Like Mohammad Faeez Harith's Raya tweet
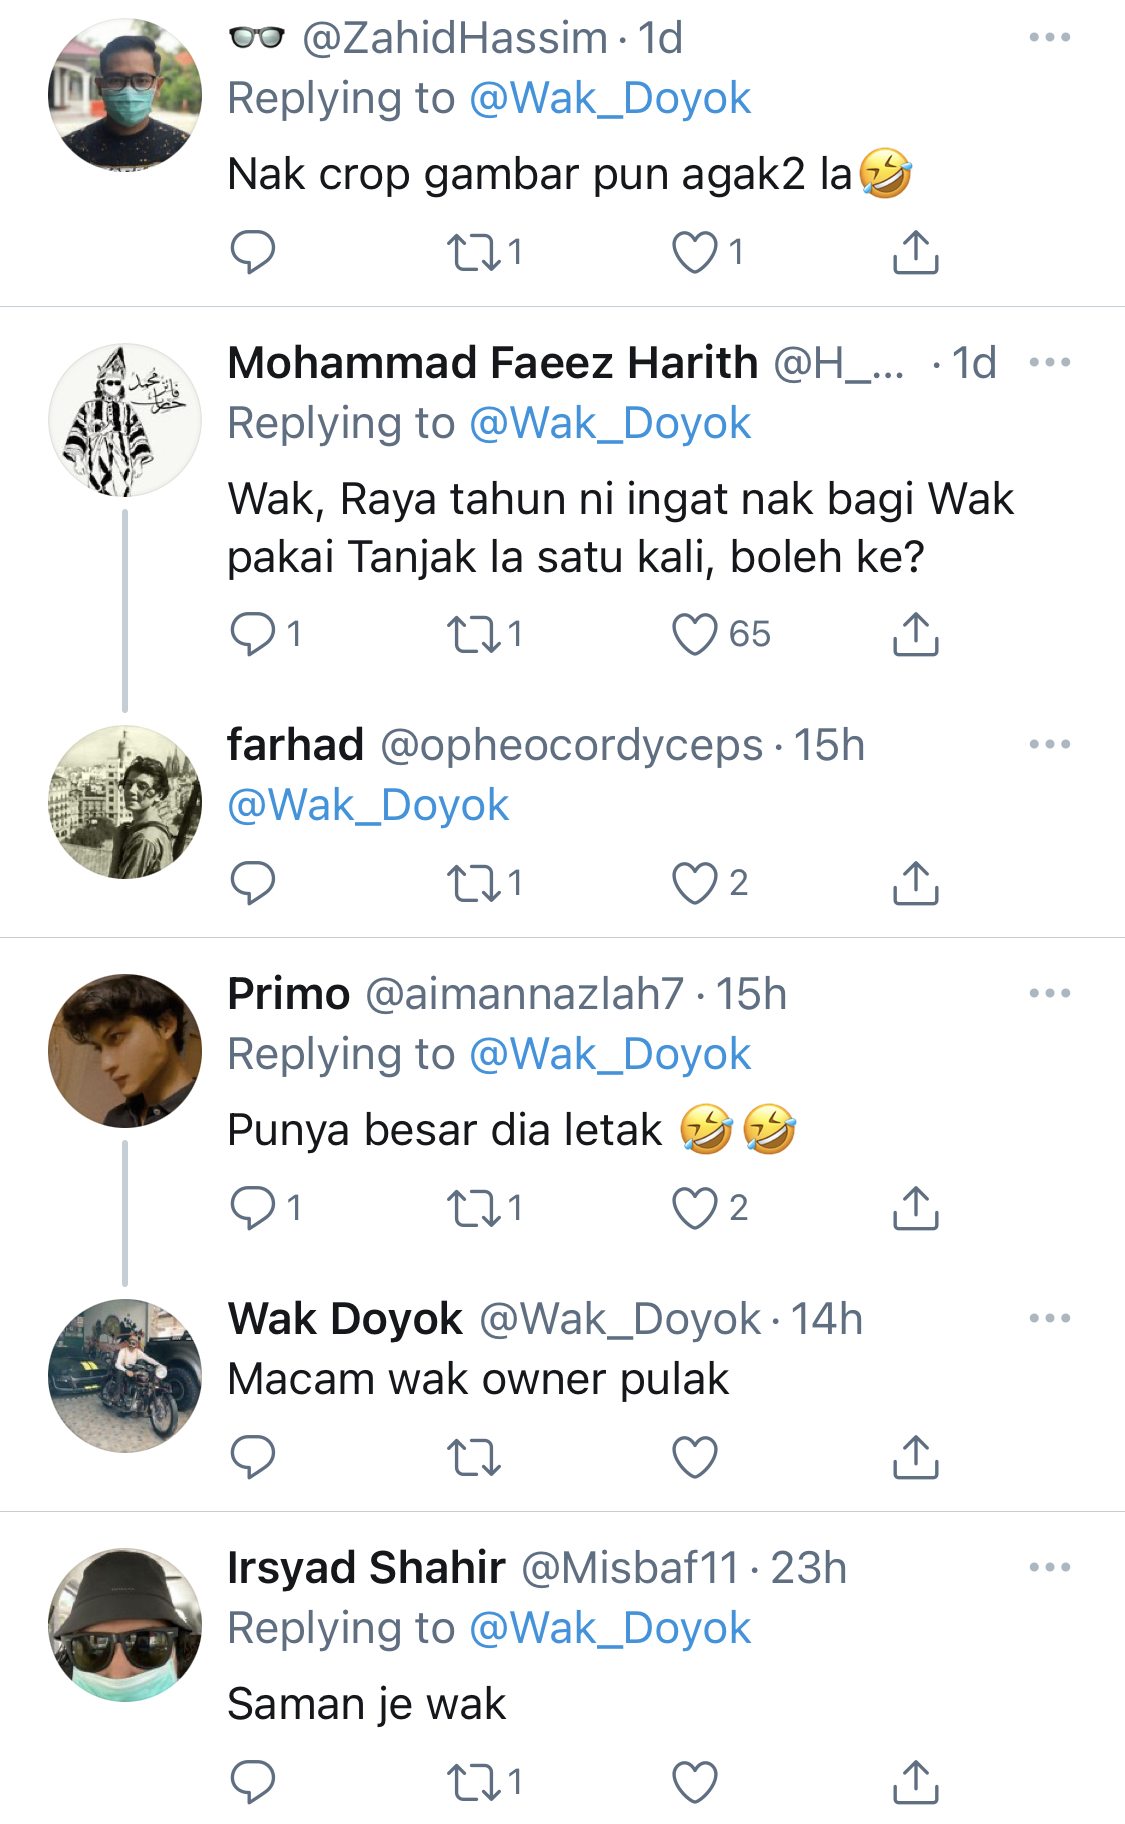 pyautogui.click(x=694, y=634)
